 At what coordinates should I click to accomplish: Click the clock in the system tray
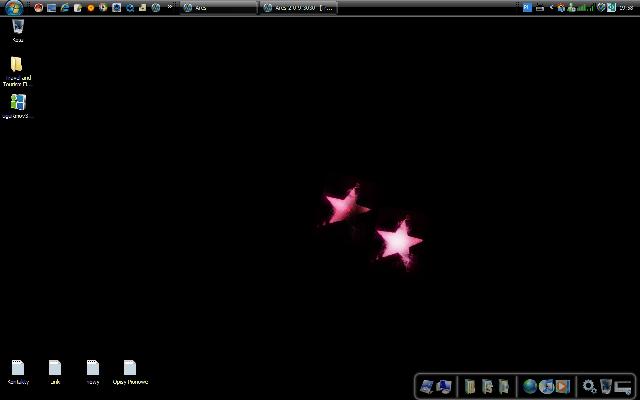(626, 7)
